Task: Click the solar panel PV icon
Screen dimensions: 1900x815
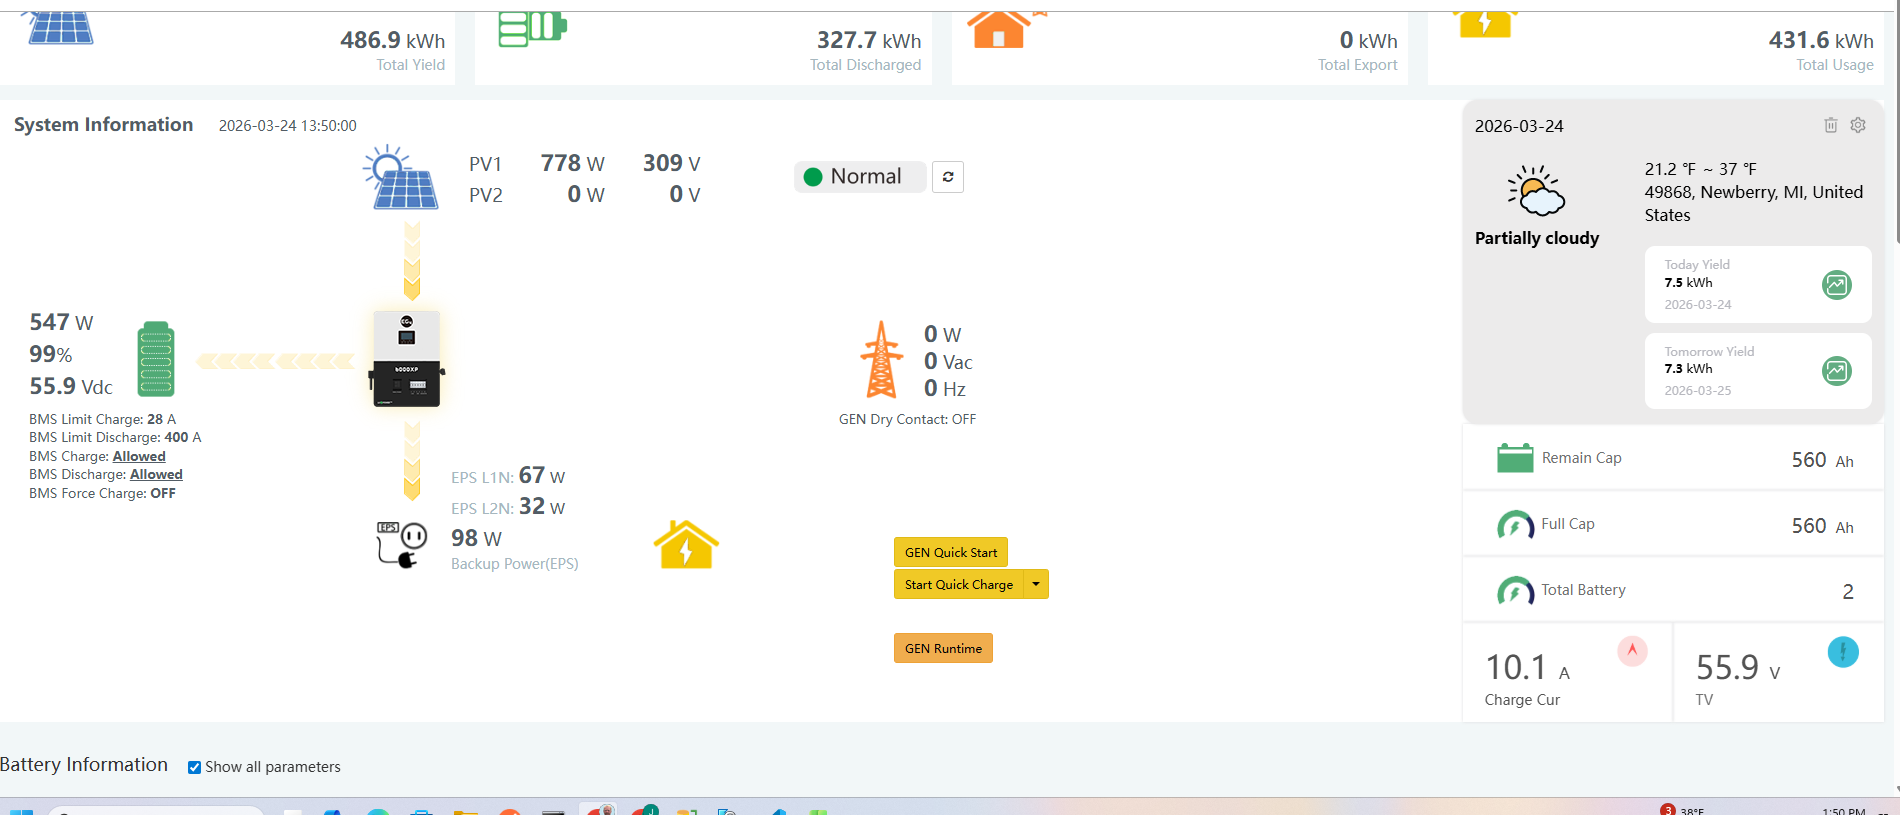Action: [401, 178]
